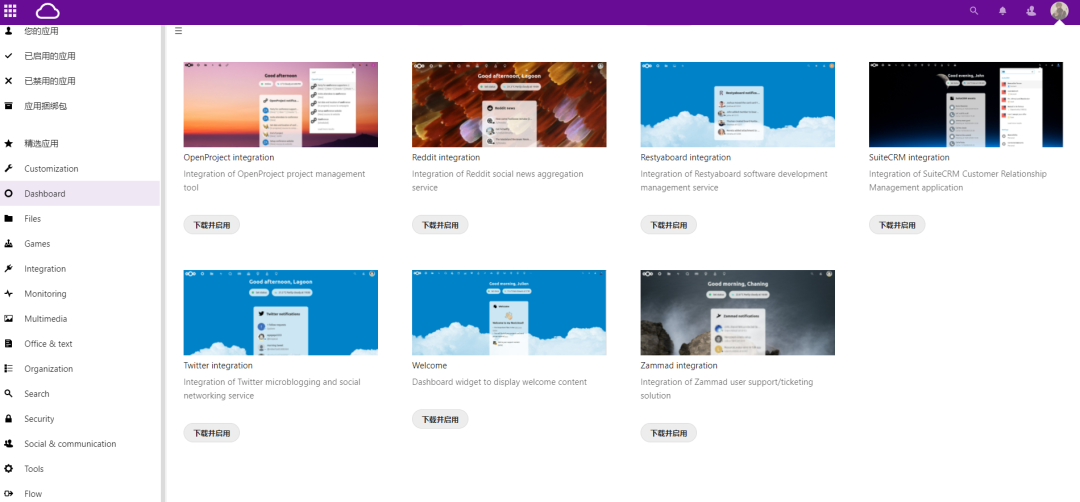Click the circle icon beside Dashboard

[8, 194]
